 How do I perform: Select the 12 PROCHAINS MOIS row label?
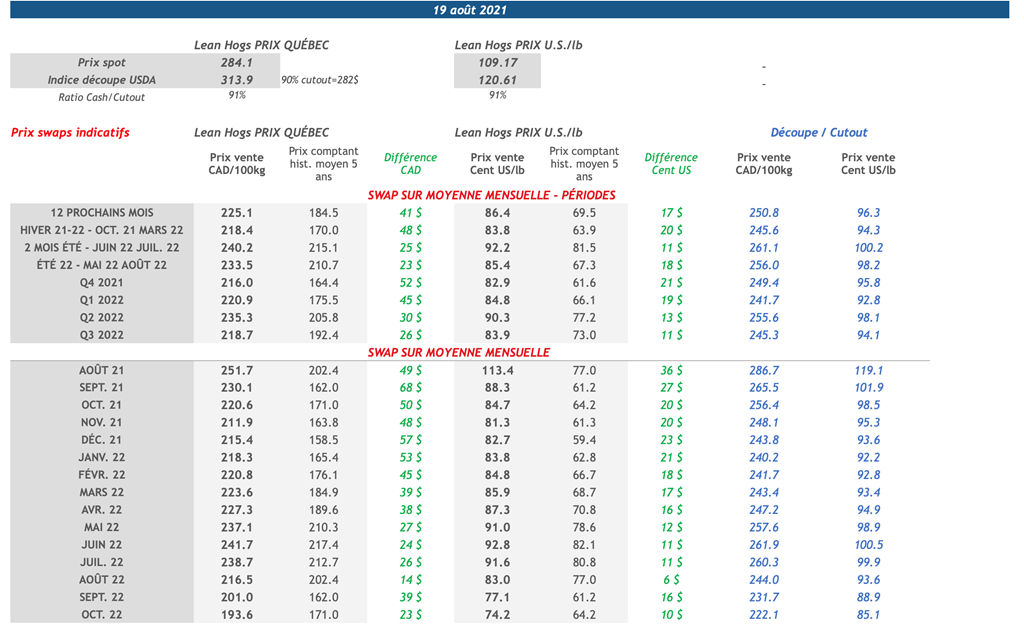102,213
